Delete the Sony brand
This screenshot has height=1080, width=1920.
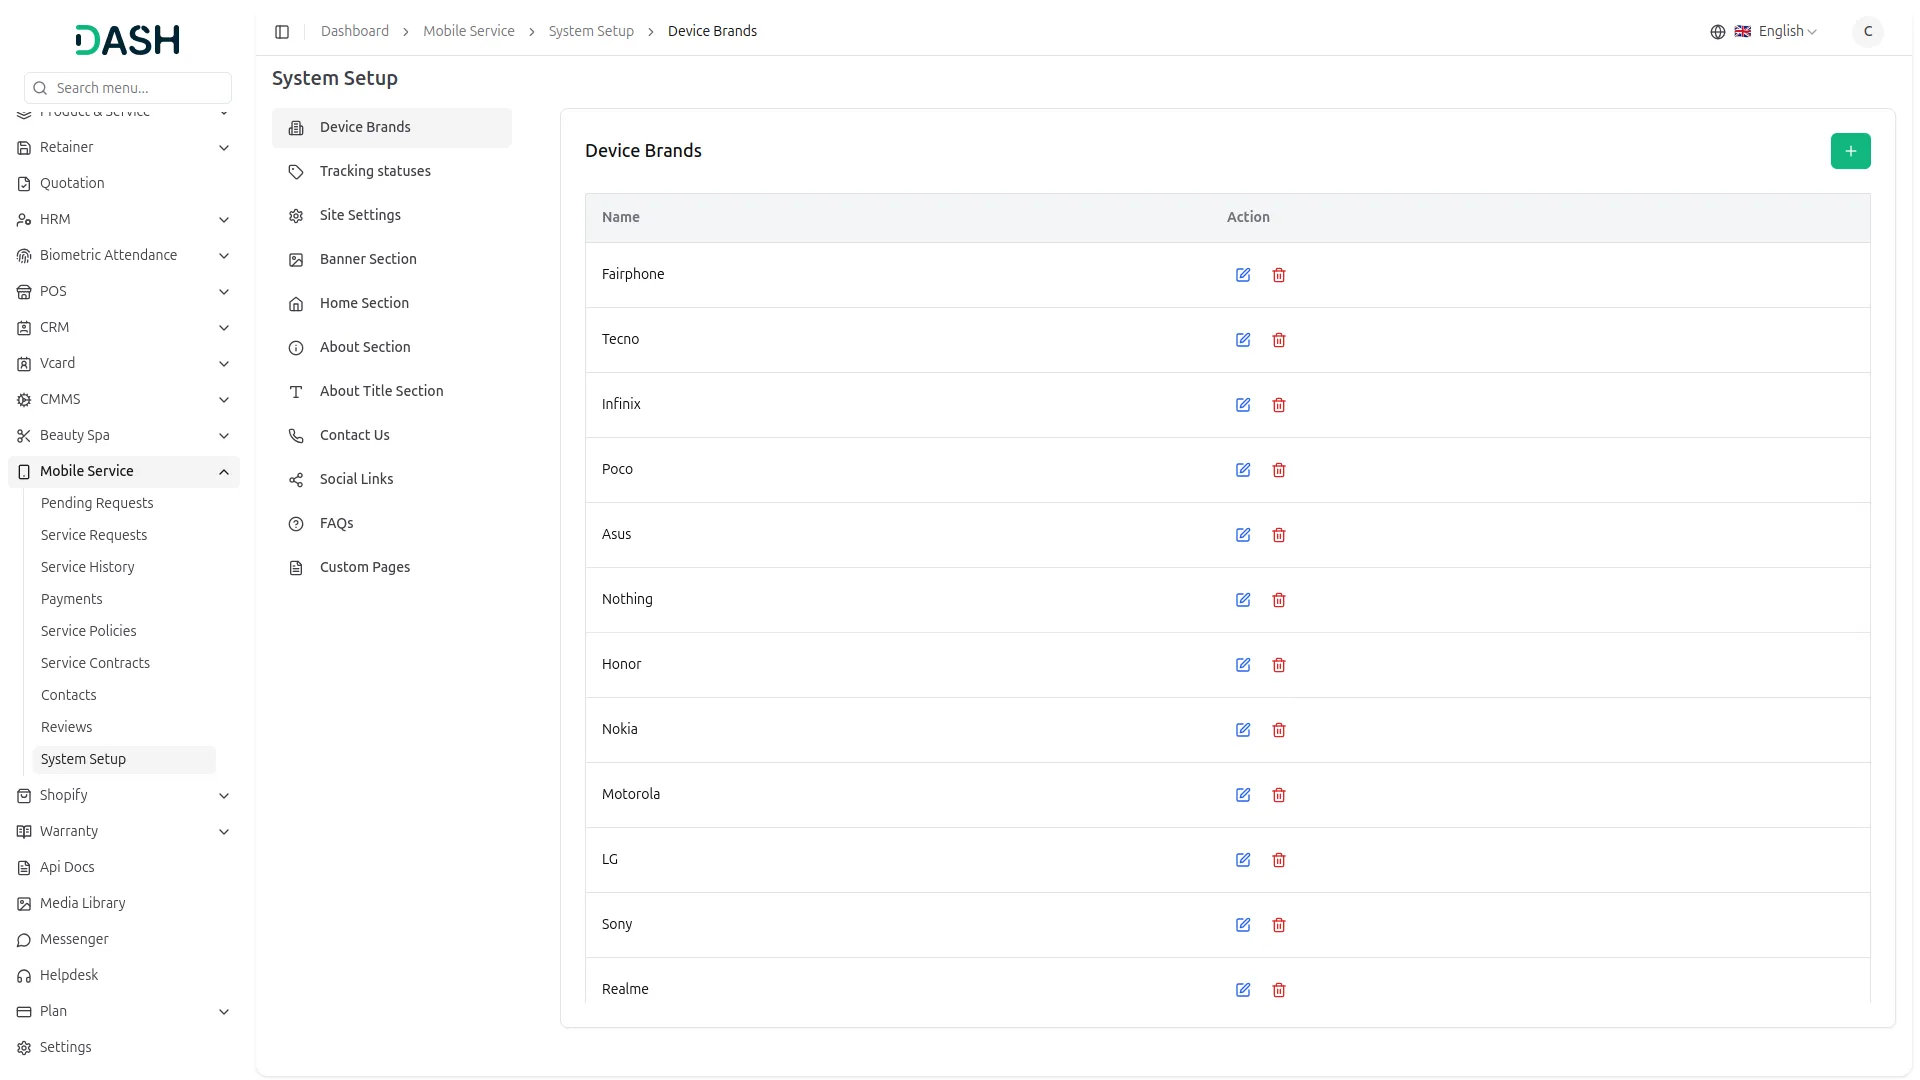pos(1279,925)
